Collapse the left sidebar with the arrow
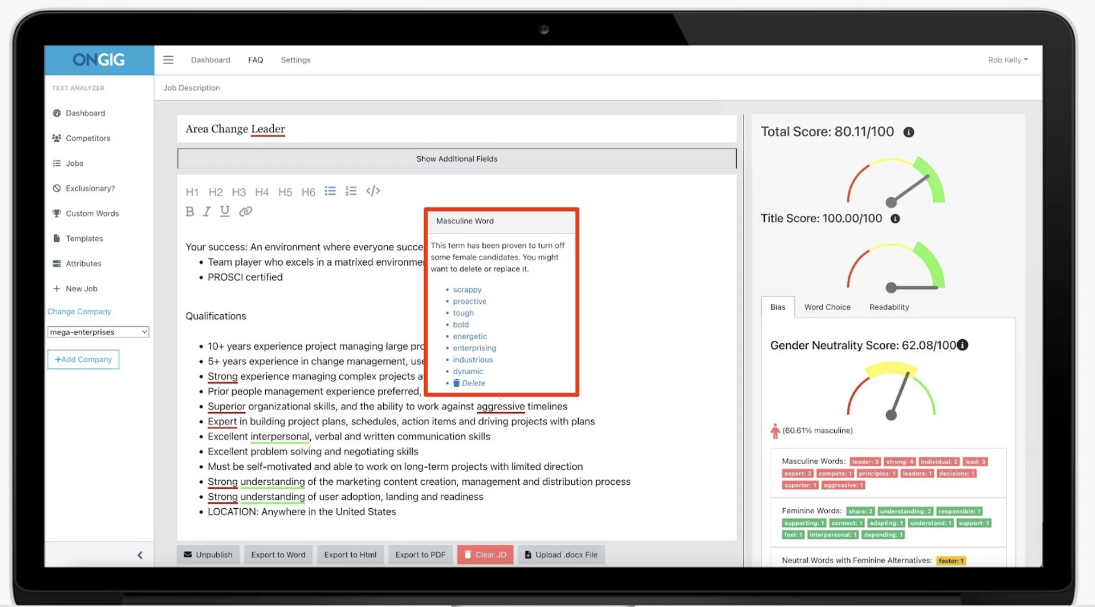 pyautogui.click(x=140, y=555)
